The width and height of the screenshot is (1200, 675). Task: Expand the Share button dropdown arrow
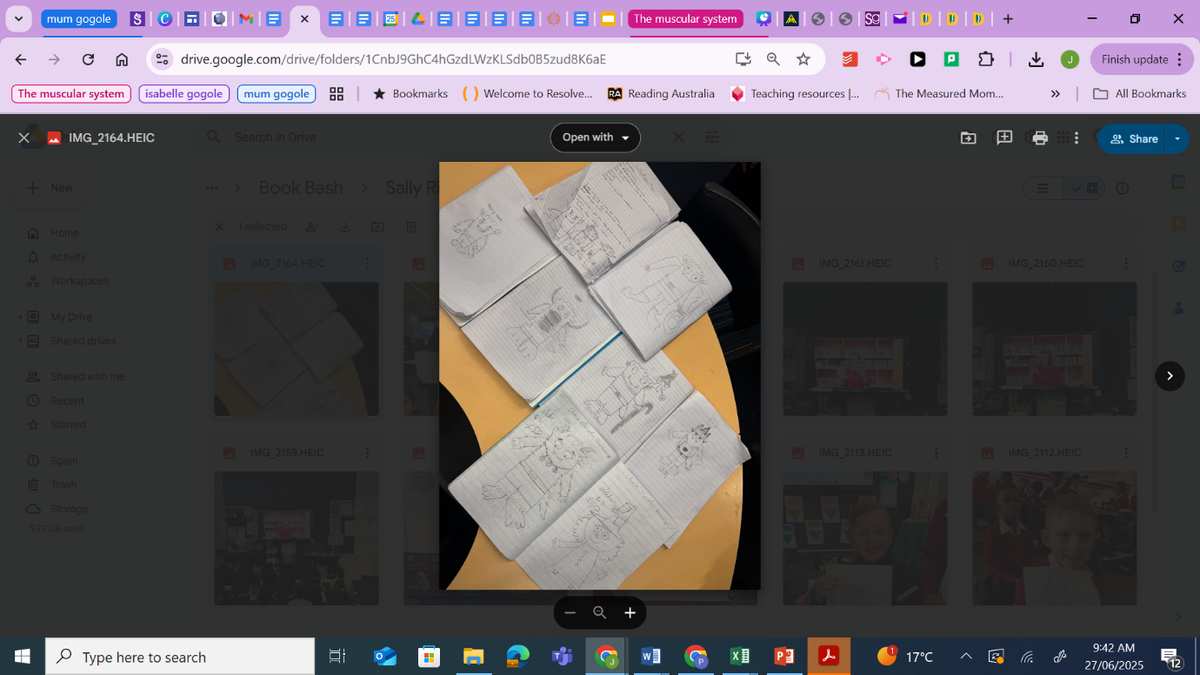(1178, 139)
